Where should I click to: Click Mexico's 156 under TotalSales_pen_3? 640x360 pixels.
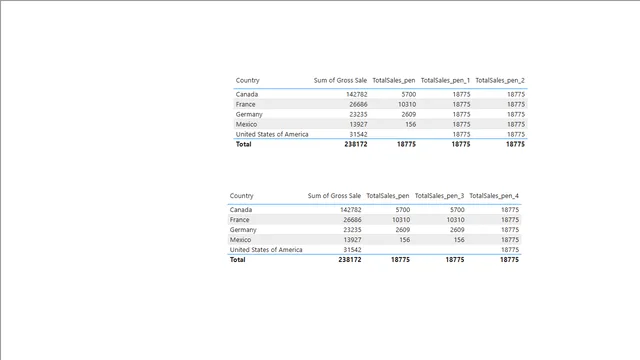pos(459,240)
